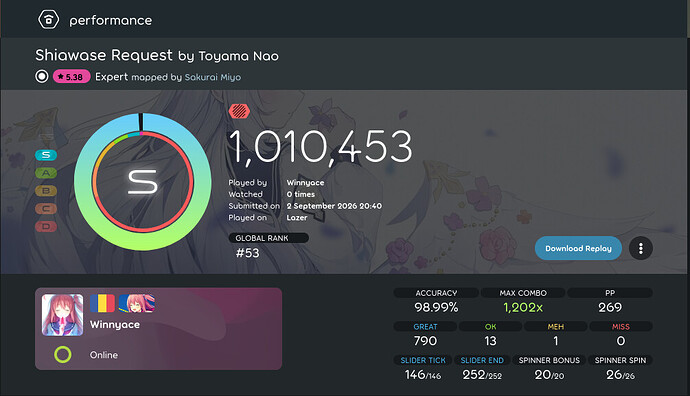This screenshot has width=690, height=396.
Task: Click the large S grade in accuracy ring
Action: coord(143,182)
